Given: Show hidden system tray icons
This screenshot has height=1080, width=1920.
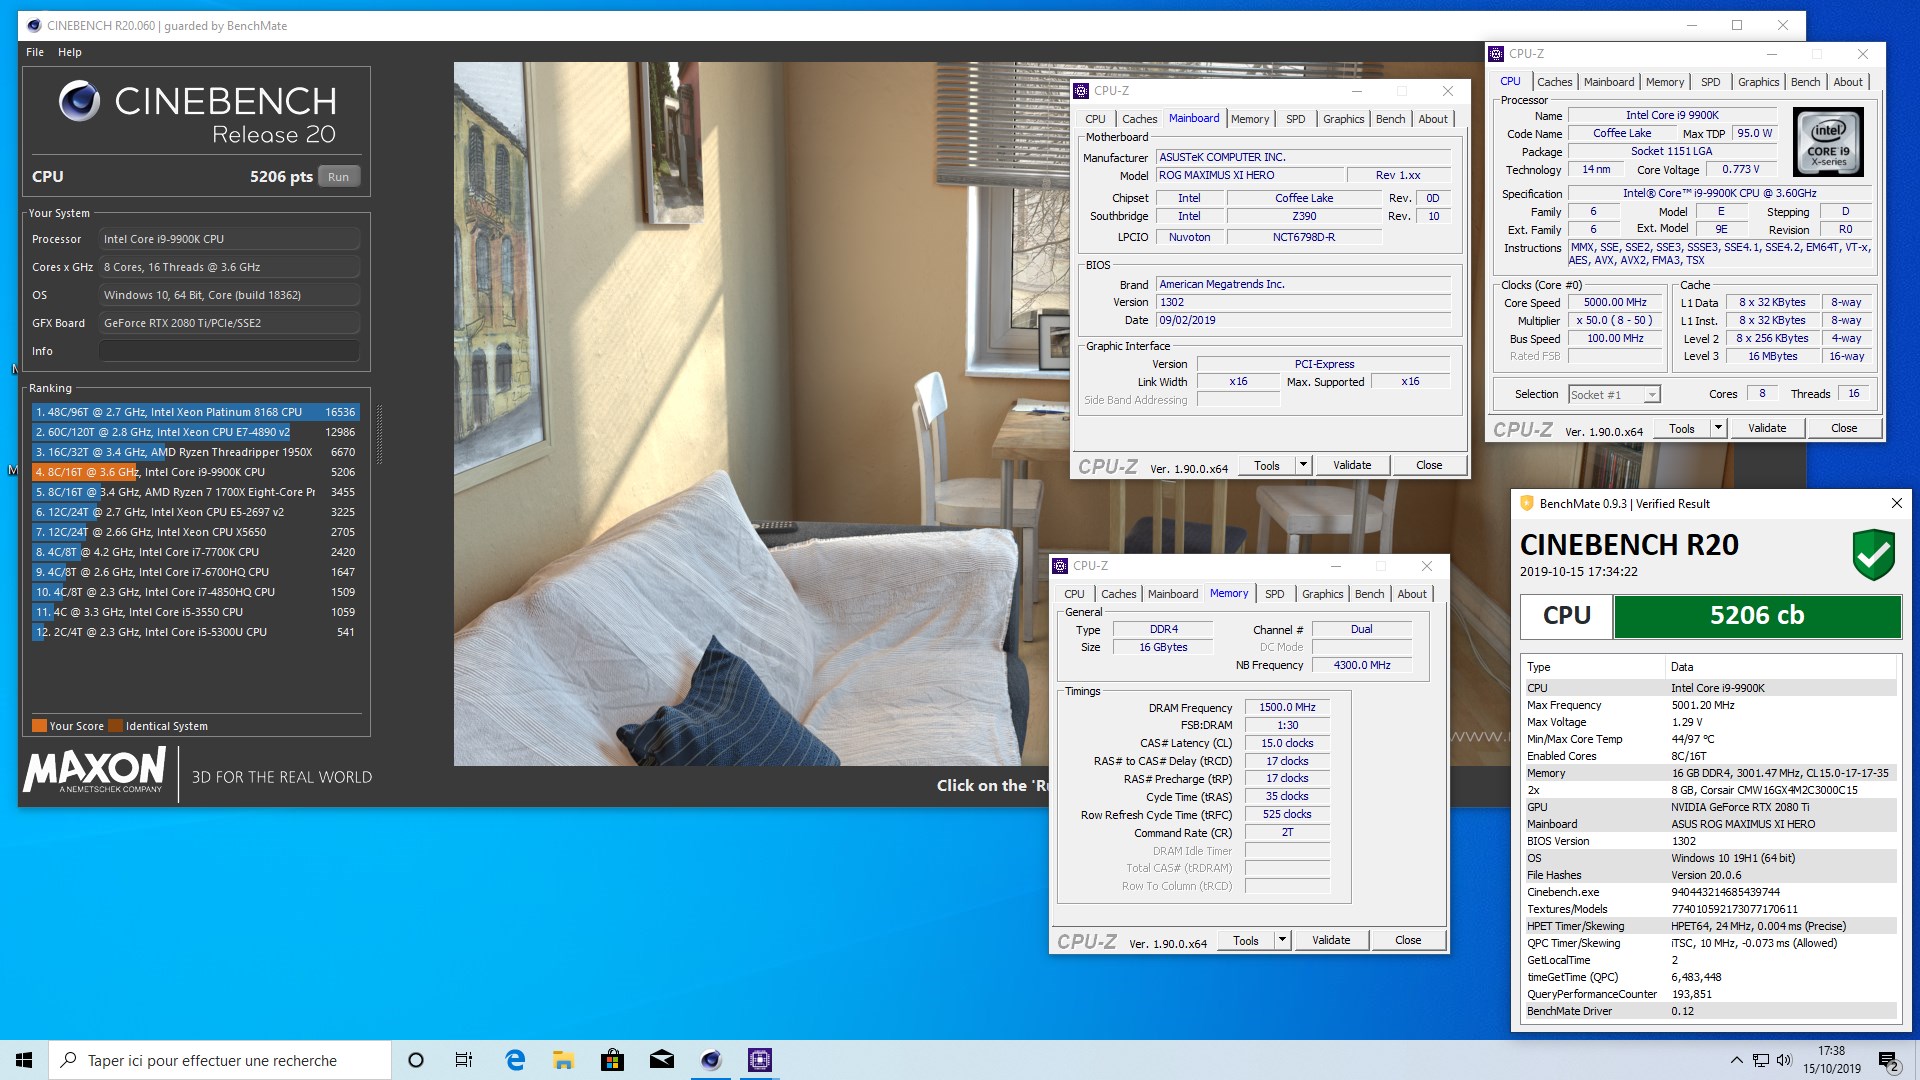Looking at the screenshot, I should click(x=1736, y=1060).
